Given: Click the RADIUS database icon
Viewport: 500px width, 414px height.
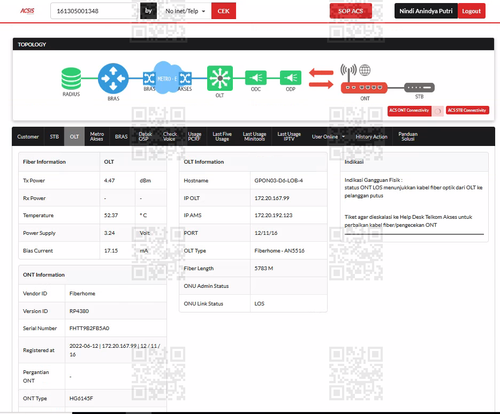Looking at the screenshot, I should [x=71, y=79].
